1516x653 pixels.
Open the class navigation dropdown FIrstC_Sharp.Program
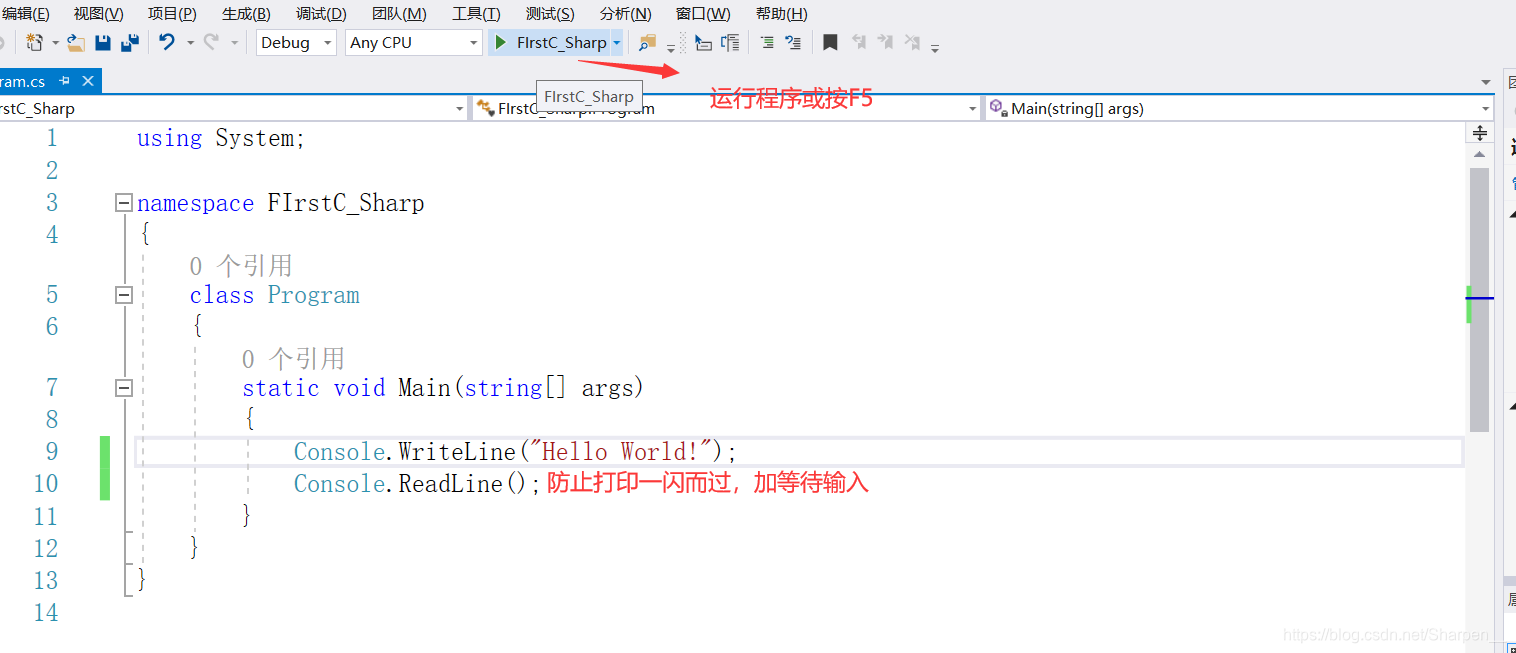coord(727,108)
